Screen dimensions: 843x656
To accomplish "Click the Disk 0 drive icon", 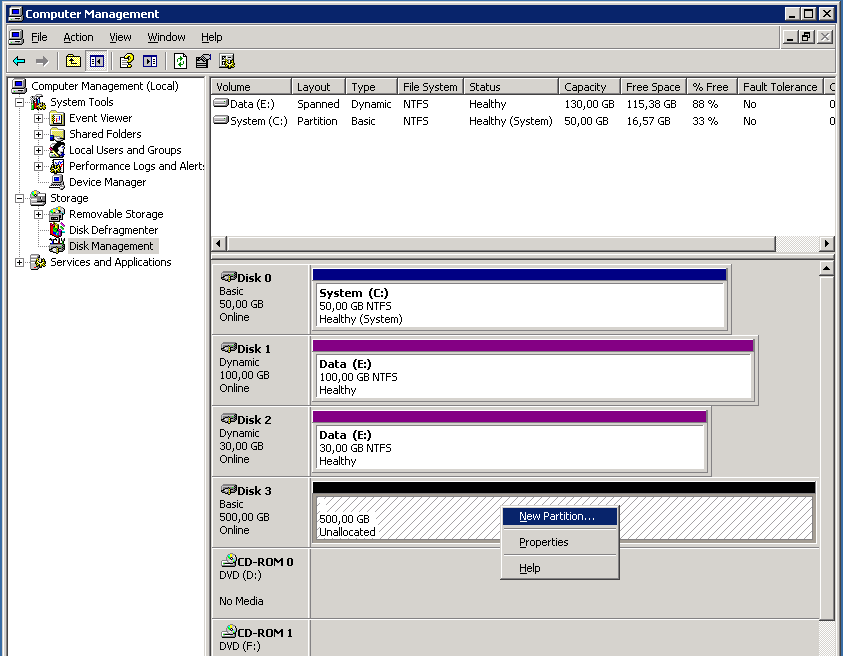I will click(228, 277).
